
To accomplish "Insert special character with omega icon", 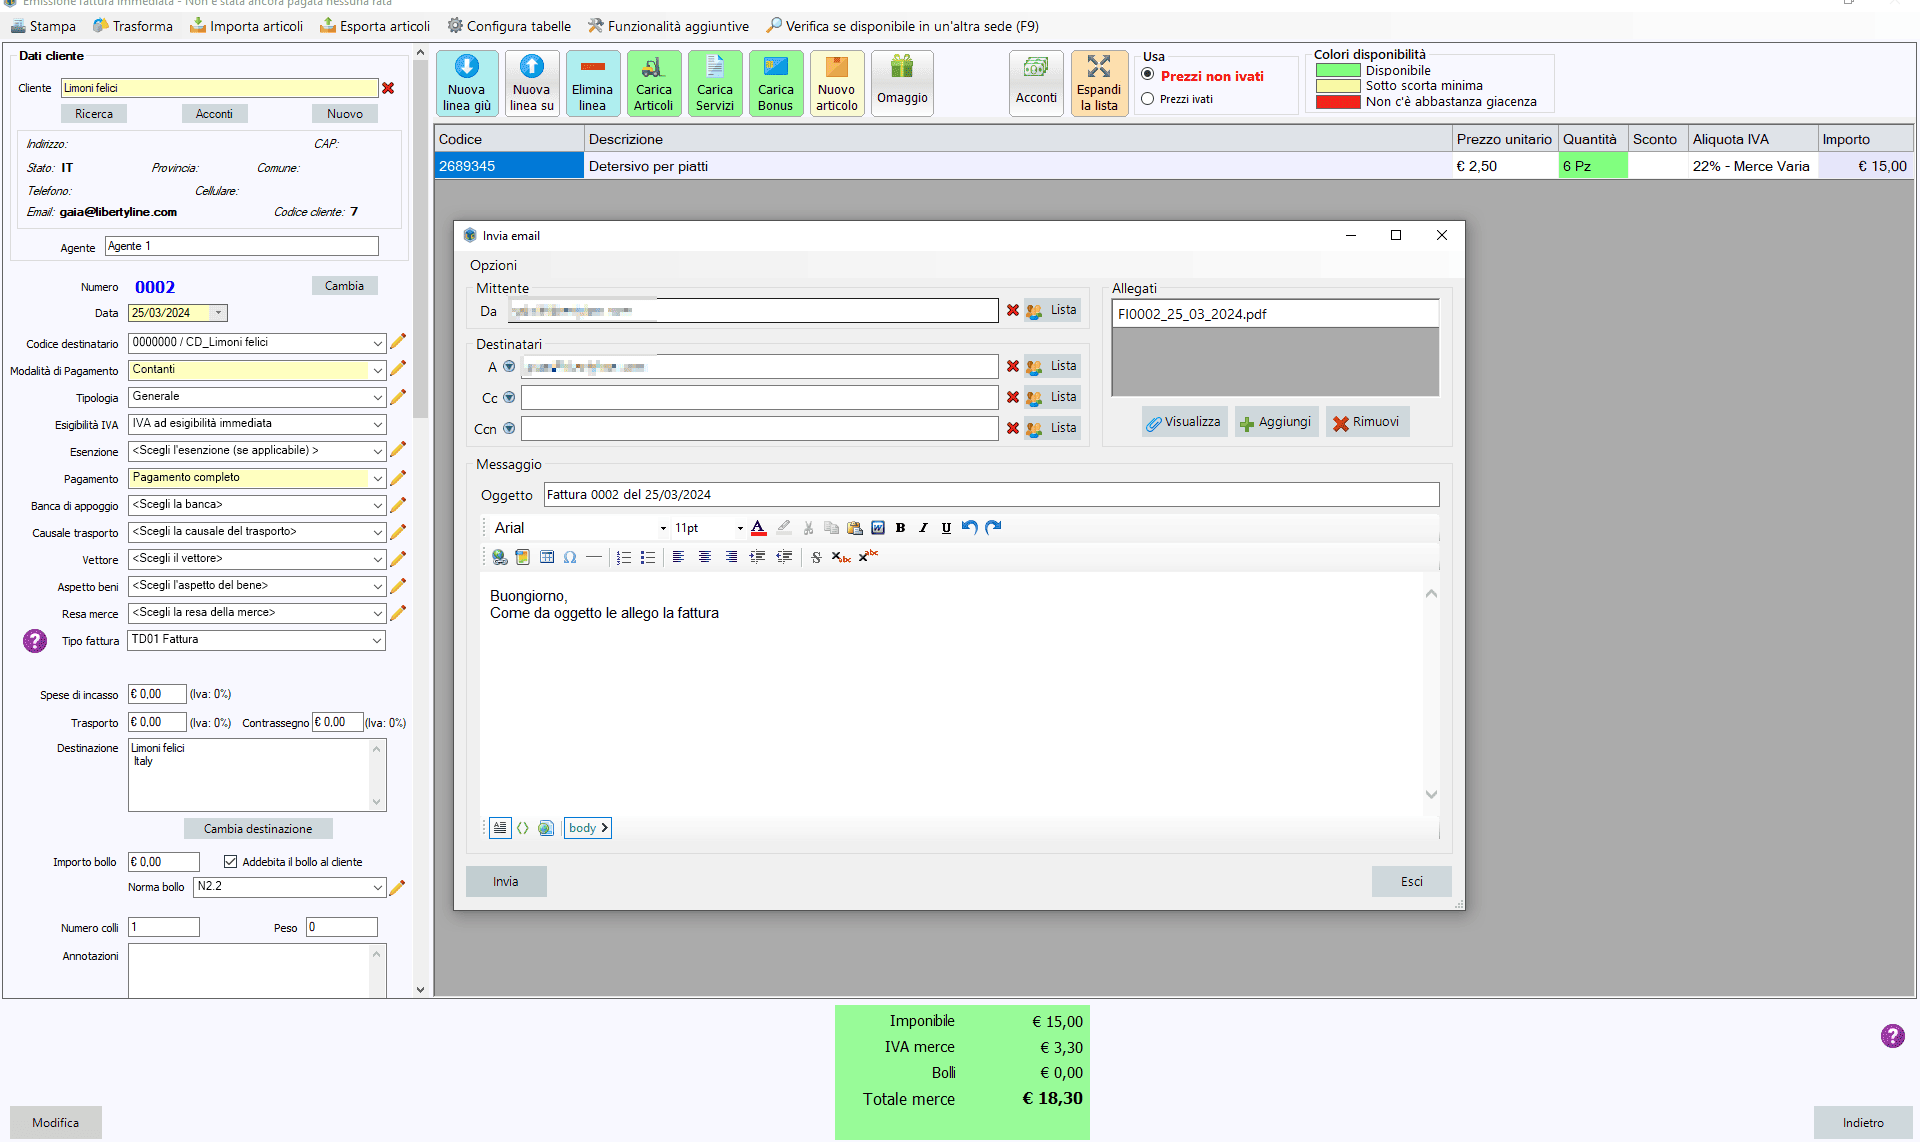I will point(570,557).
